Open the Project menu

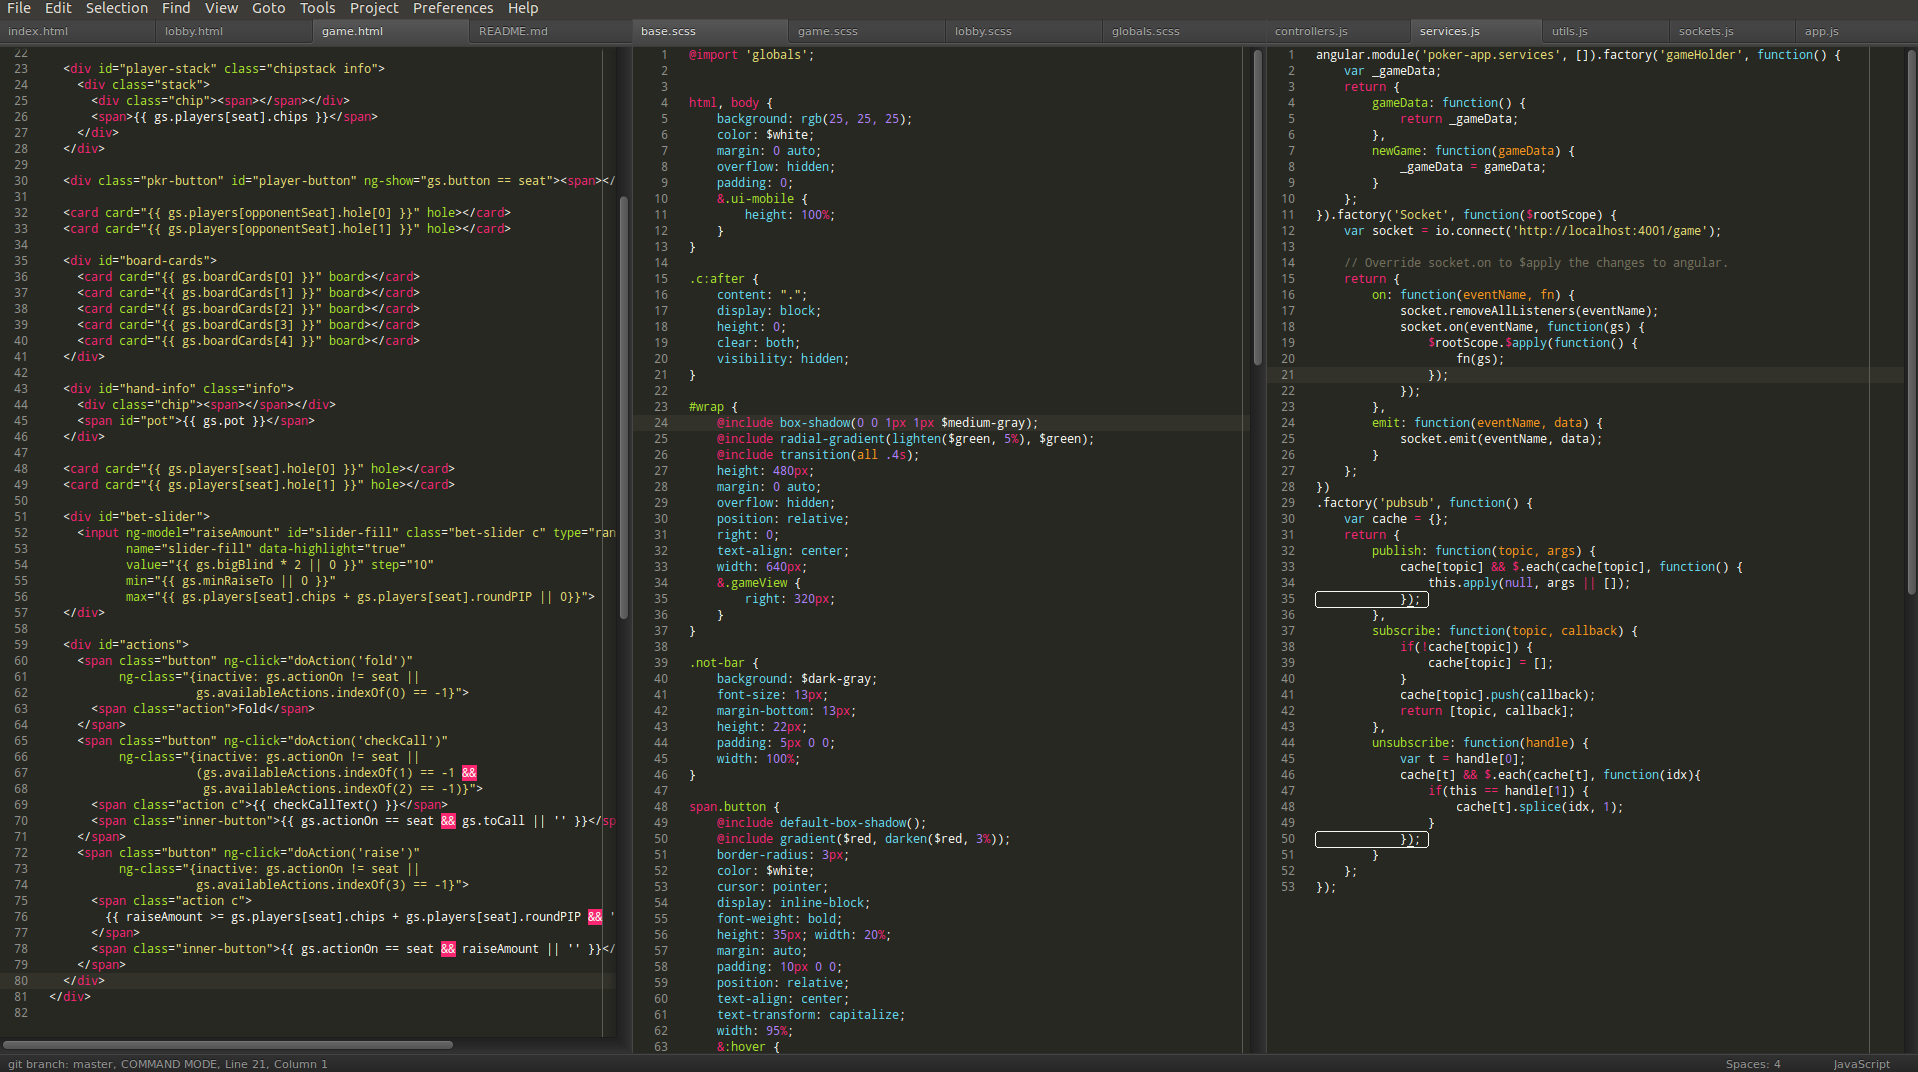click(374, 8)
